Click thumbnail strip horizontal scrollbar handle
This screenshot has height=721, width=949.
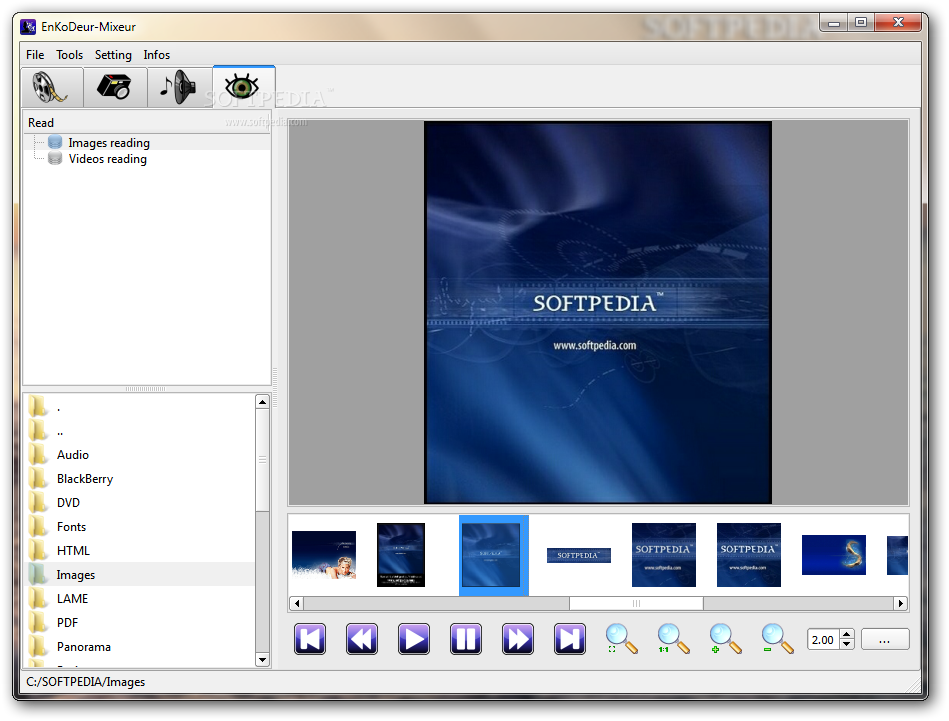click(636, 604)
